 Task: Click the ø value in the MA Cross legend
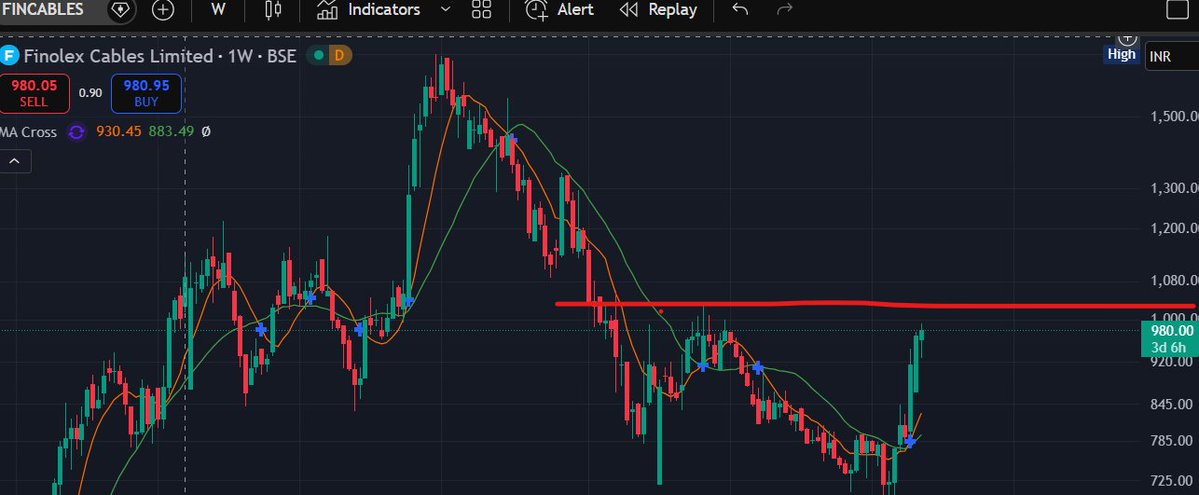coord(206,132)
